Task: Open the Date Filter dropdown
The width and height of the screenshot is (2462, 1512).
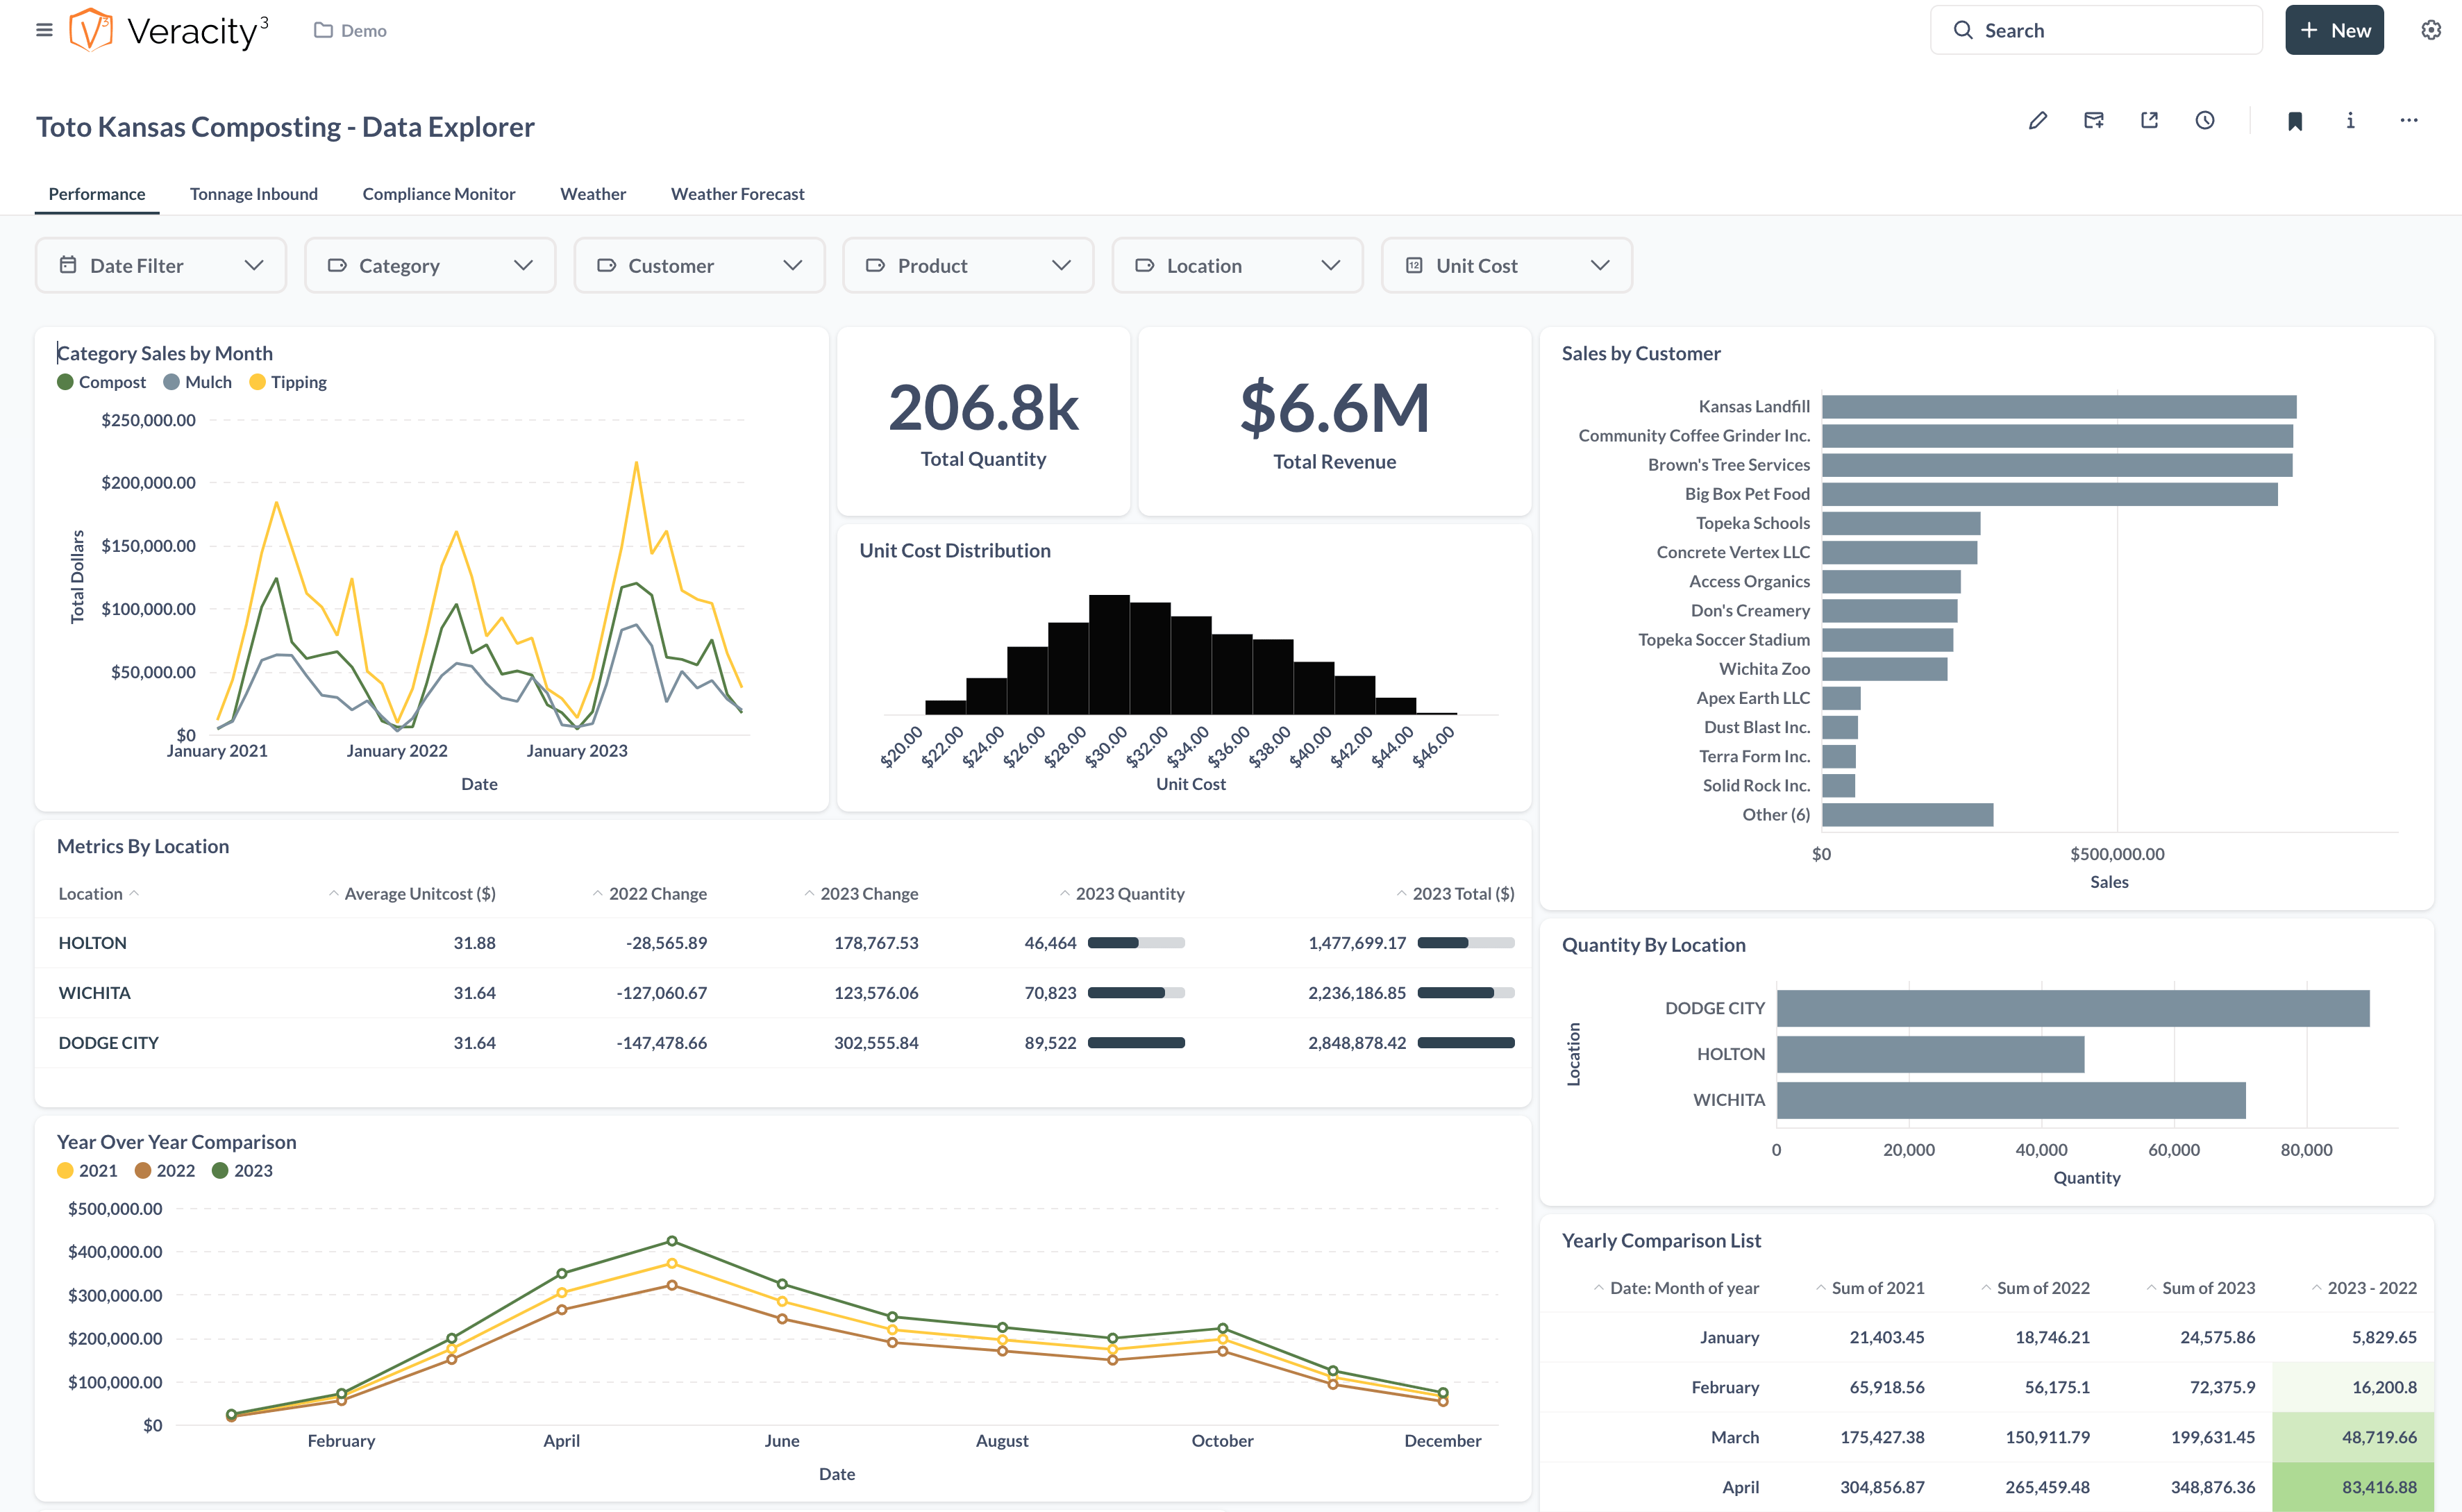Action: click(x=160, y=265)
